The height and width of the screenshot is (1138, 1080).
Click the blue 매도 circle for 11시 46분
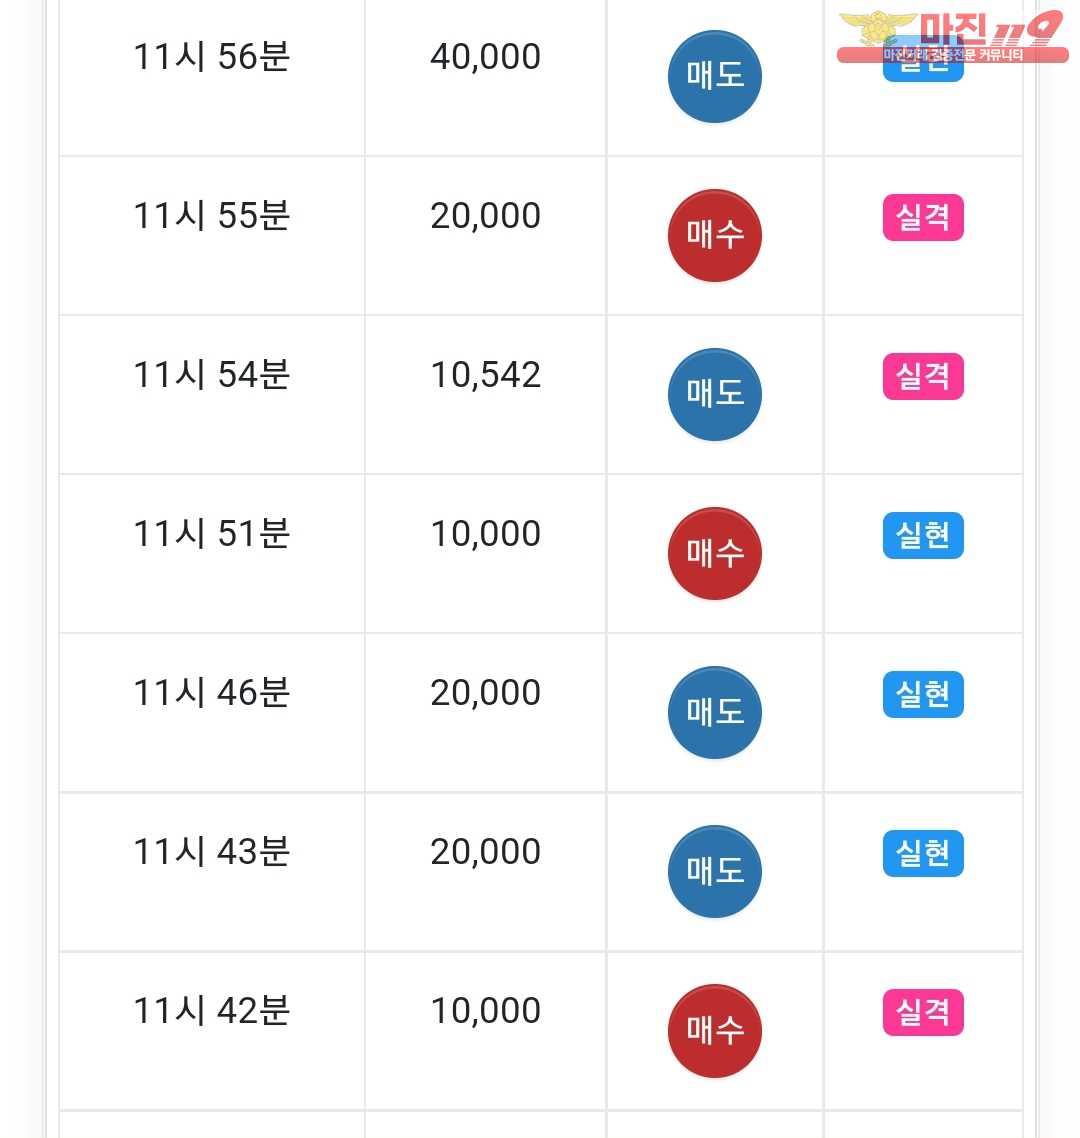[x=714, y=712]
